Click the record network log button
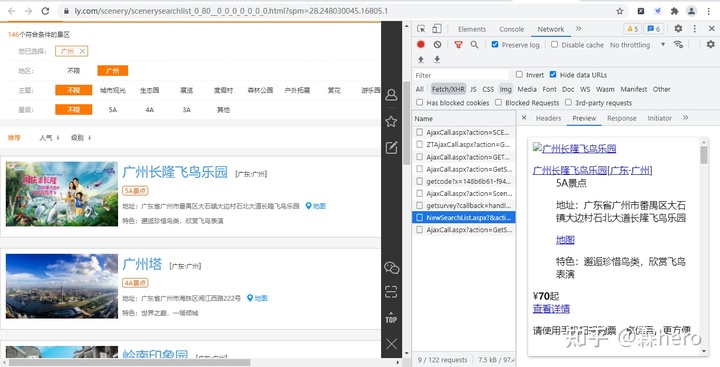Screen dimensions: 720x367 point(421,45)
